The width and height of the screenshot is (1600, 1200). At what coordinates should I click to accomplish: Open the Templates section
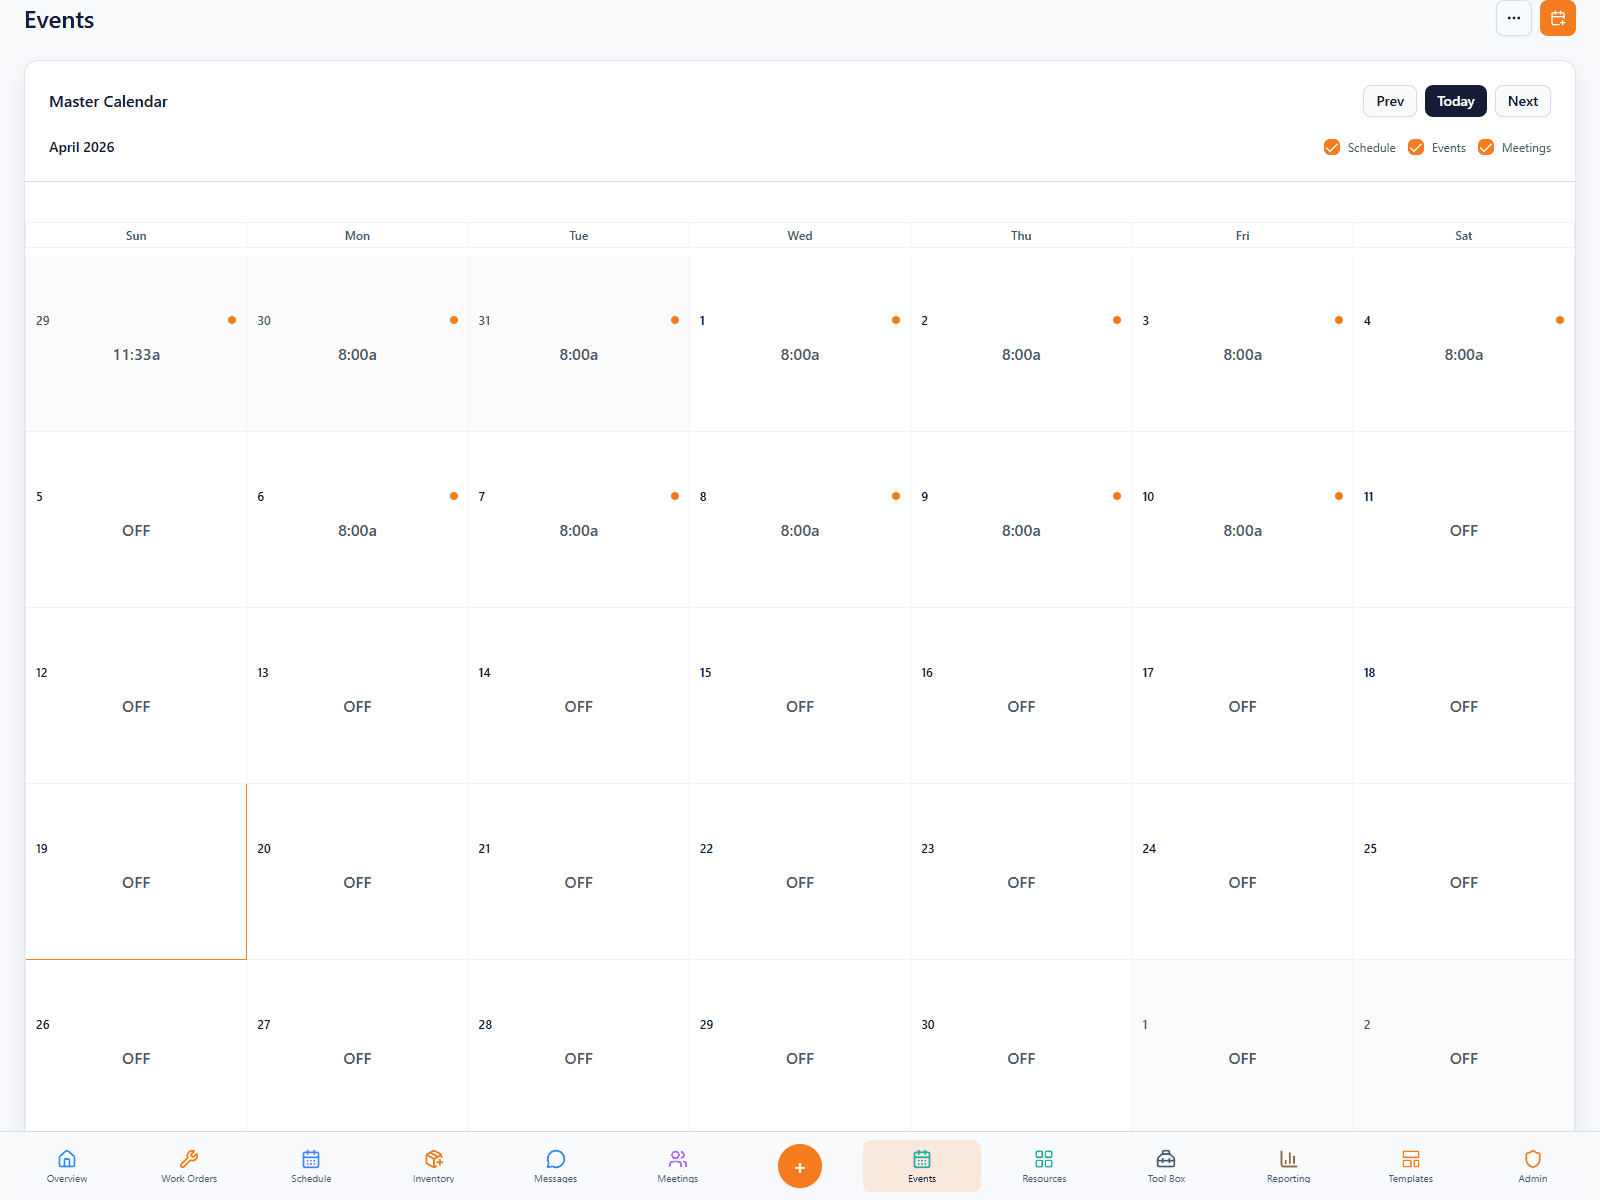pos(1410,1166)
